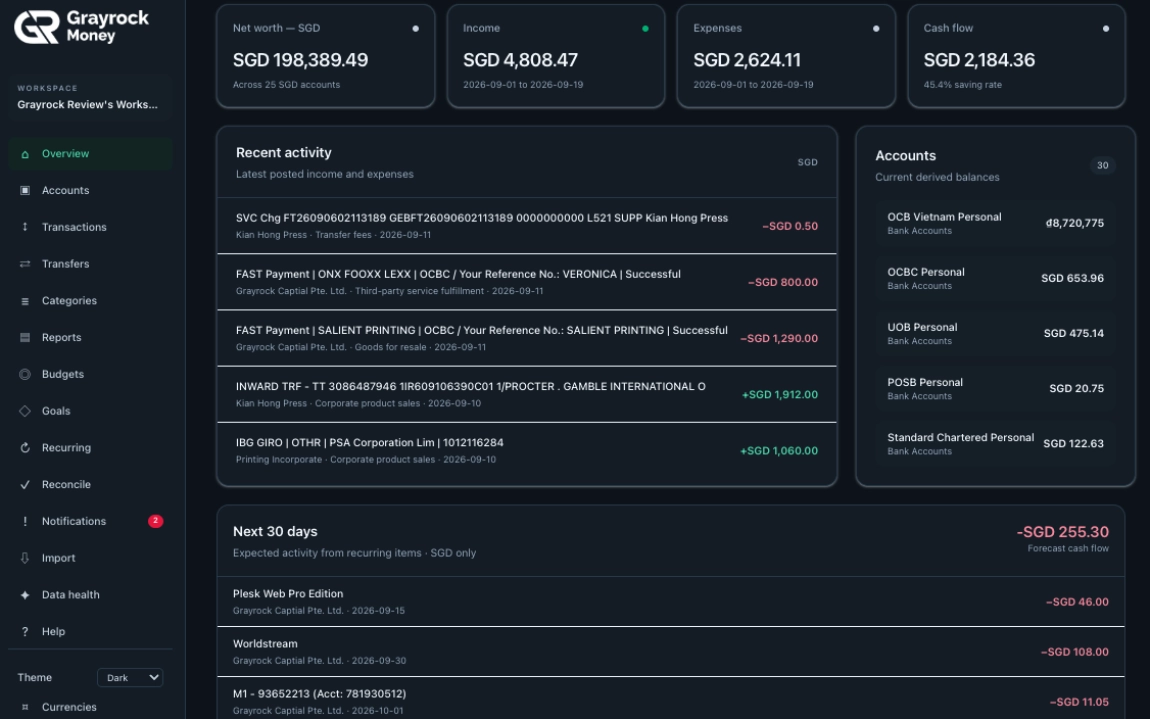Open Currencies in the sidebar

click(x=90, y=707)
